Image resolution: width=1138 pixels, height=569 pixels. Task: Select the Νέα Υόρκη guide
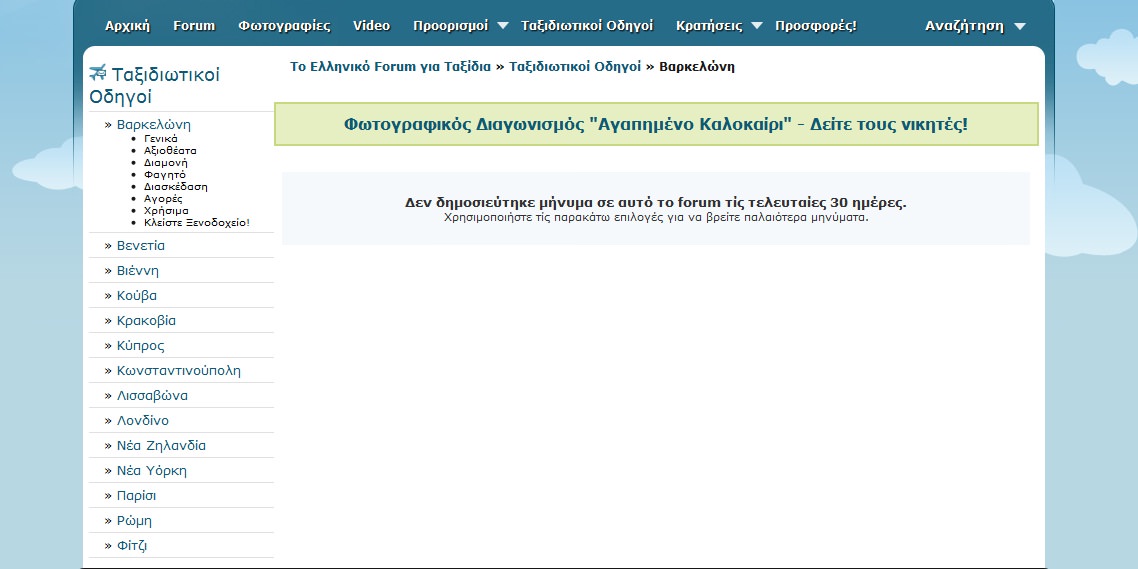pos(151,471)
